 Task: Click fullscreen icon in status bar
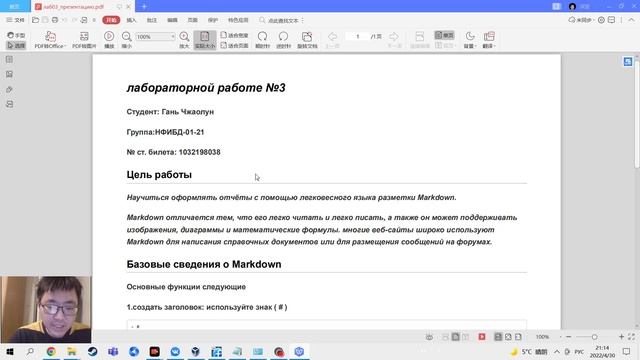point(631,337)
